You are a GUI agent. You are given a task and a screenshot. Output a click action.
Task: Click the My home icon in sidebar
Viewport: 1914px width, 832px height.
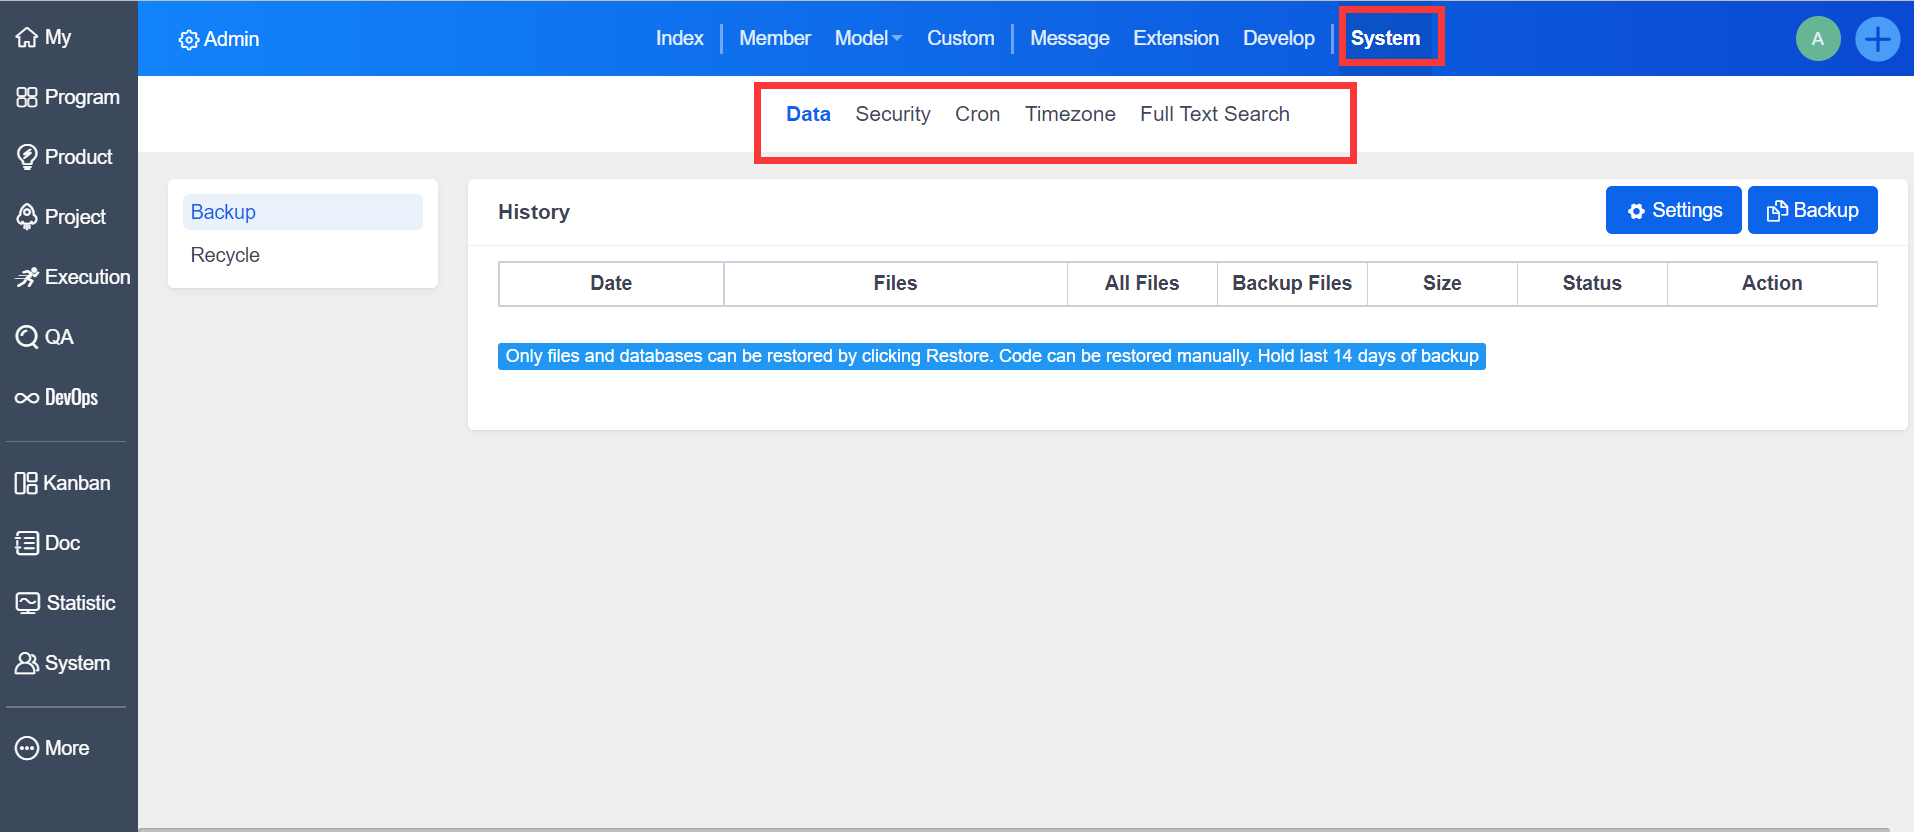tap(27, 38)
